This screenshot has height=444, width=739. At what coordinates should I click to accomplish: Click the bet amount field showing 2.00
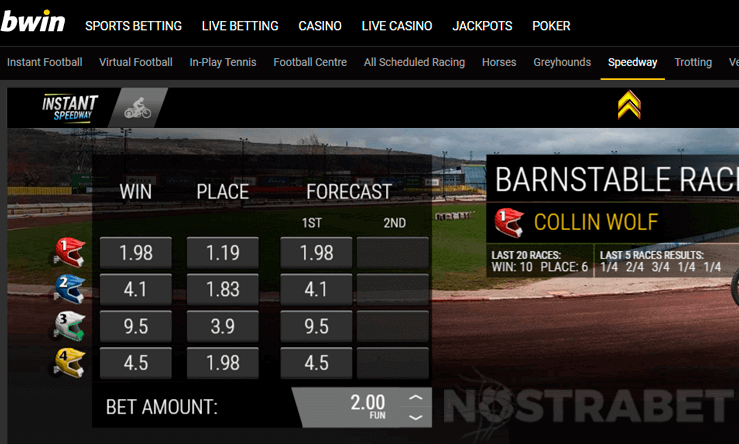point(362,407)
